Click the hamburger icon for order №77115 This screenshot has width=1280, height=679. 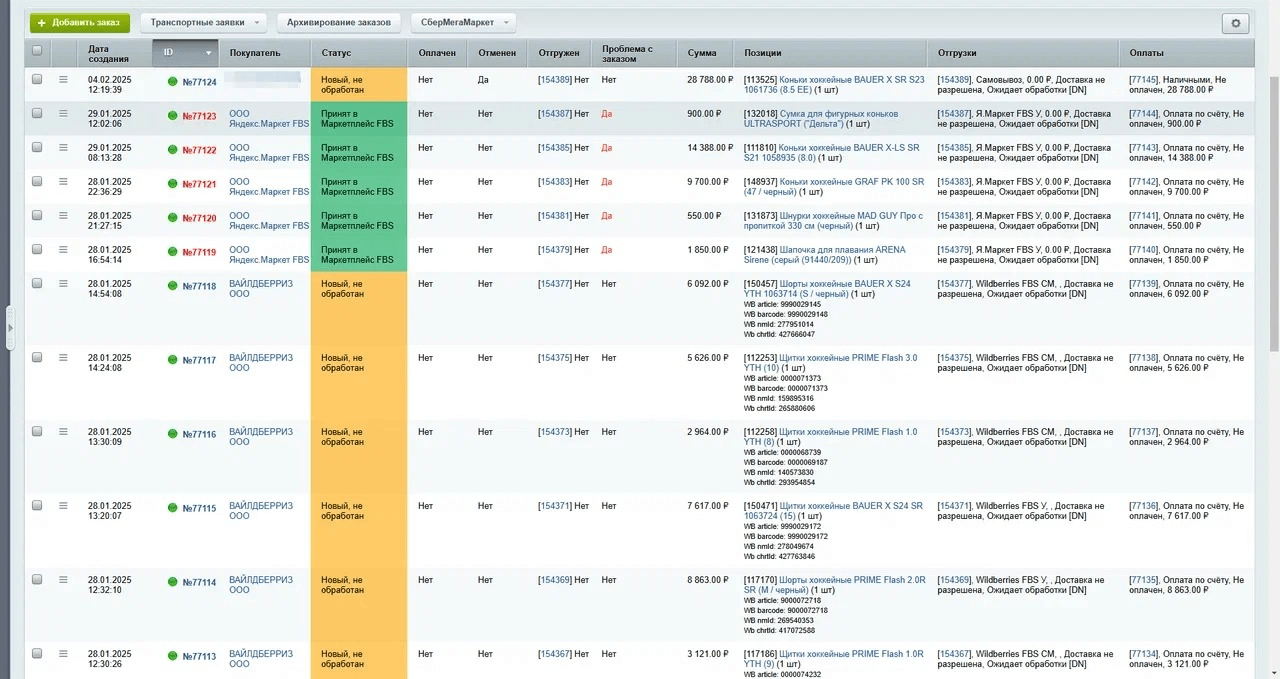coord(64,506)
